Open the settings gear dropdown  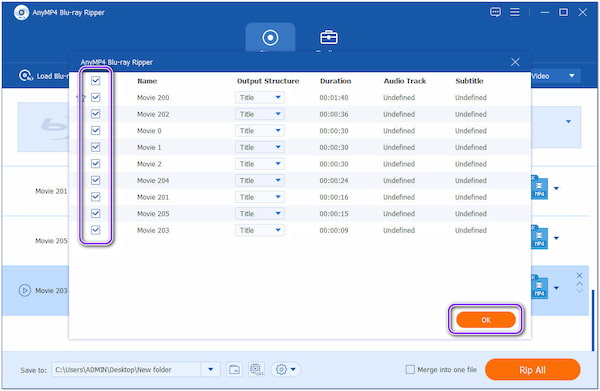(x=285, y=369)
